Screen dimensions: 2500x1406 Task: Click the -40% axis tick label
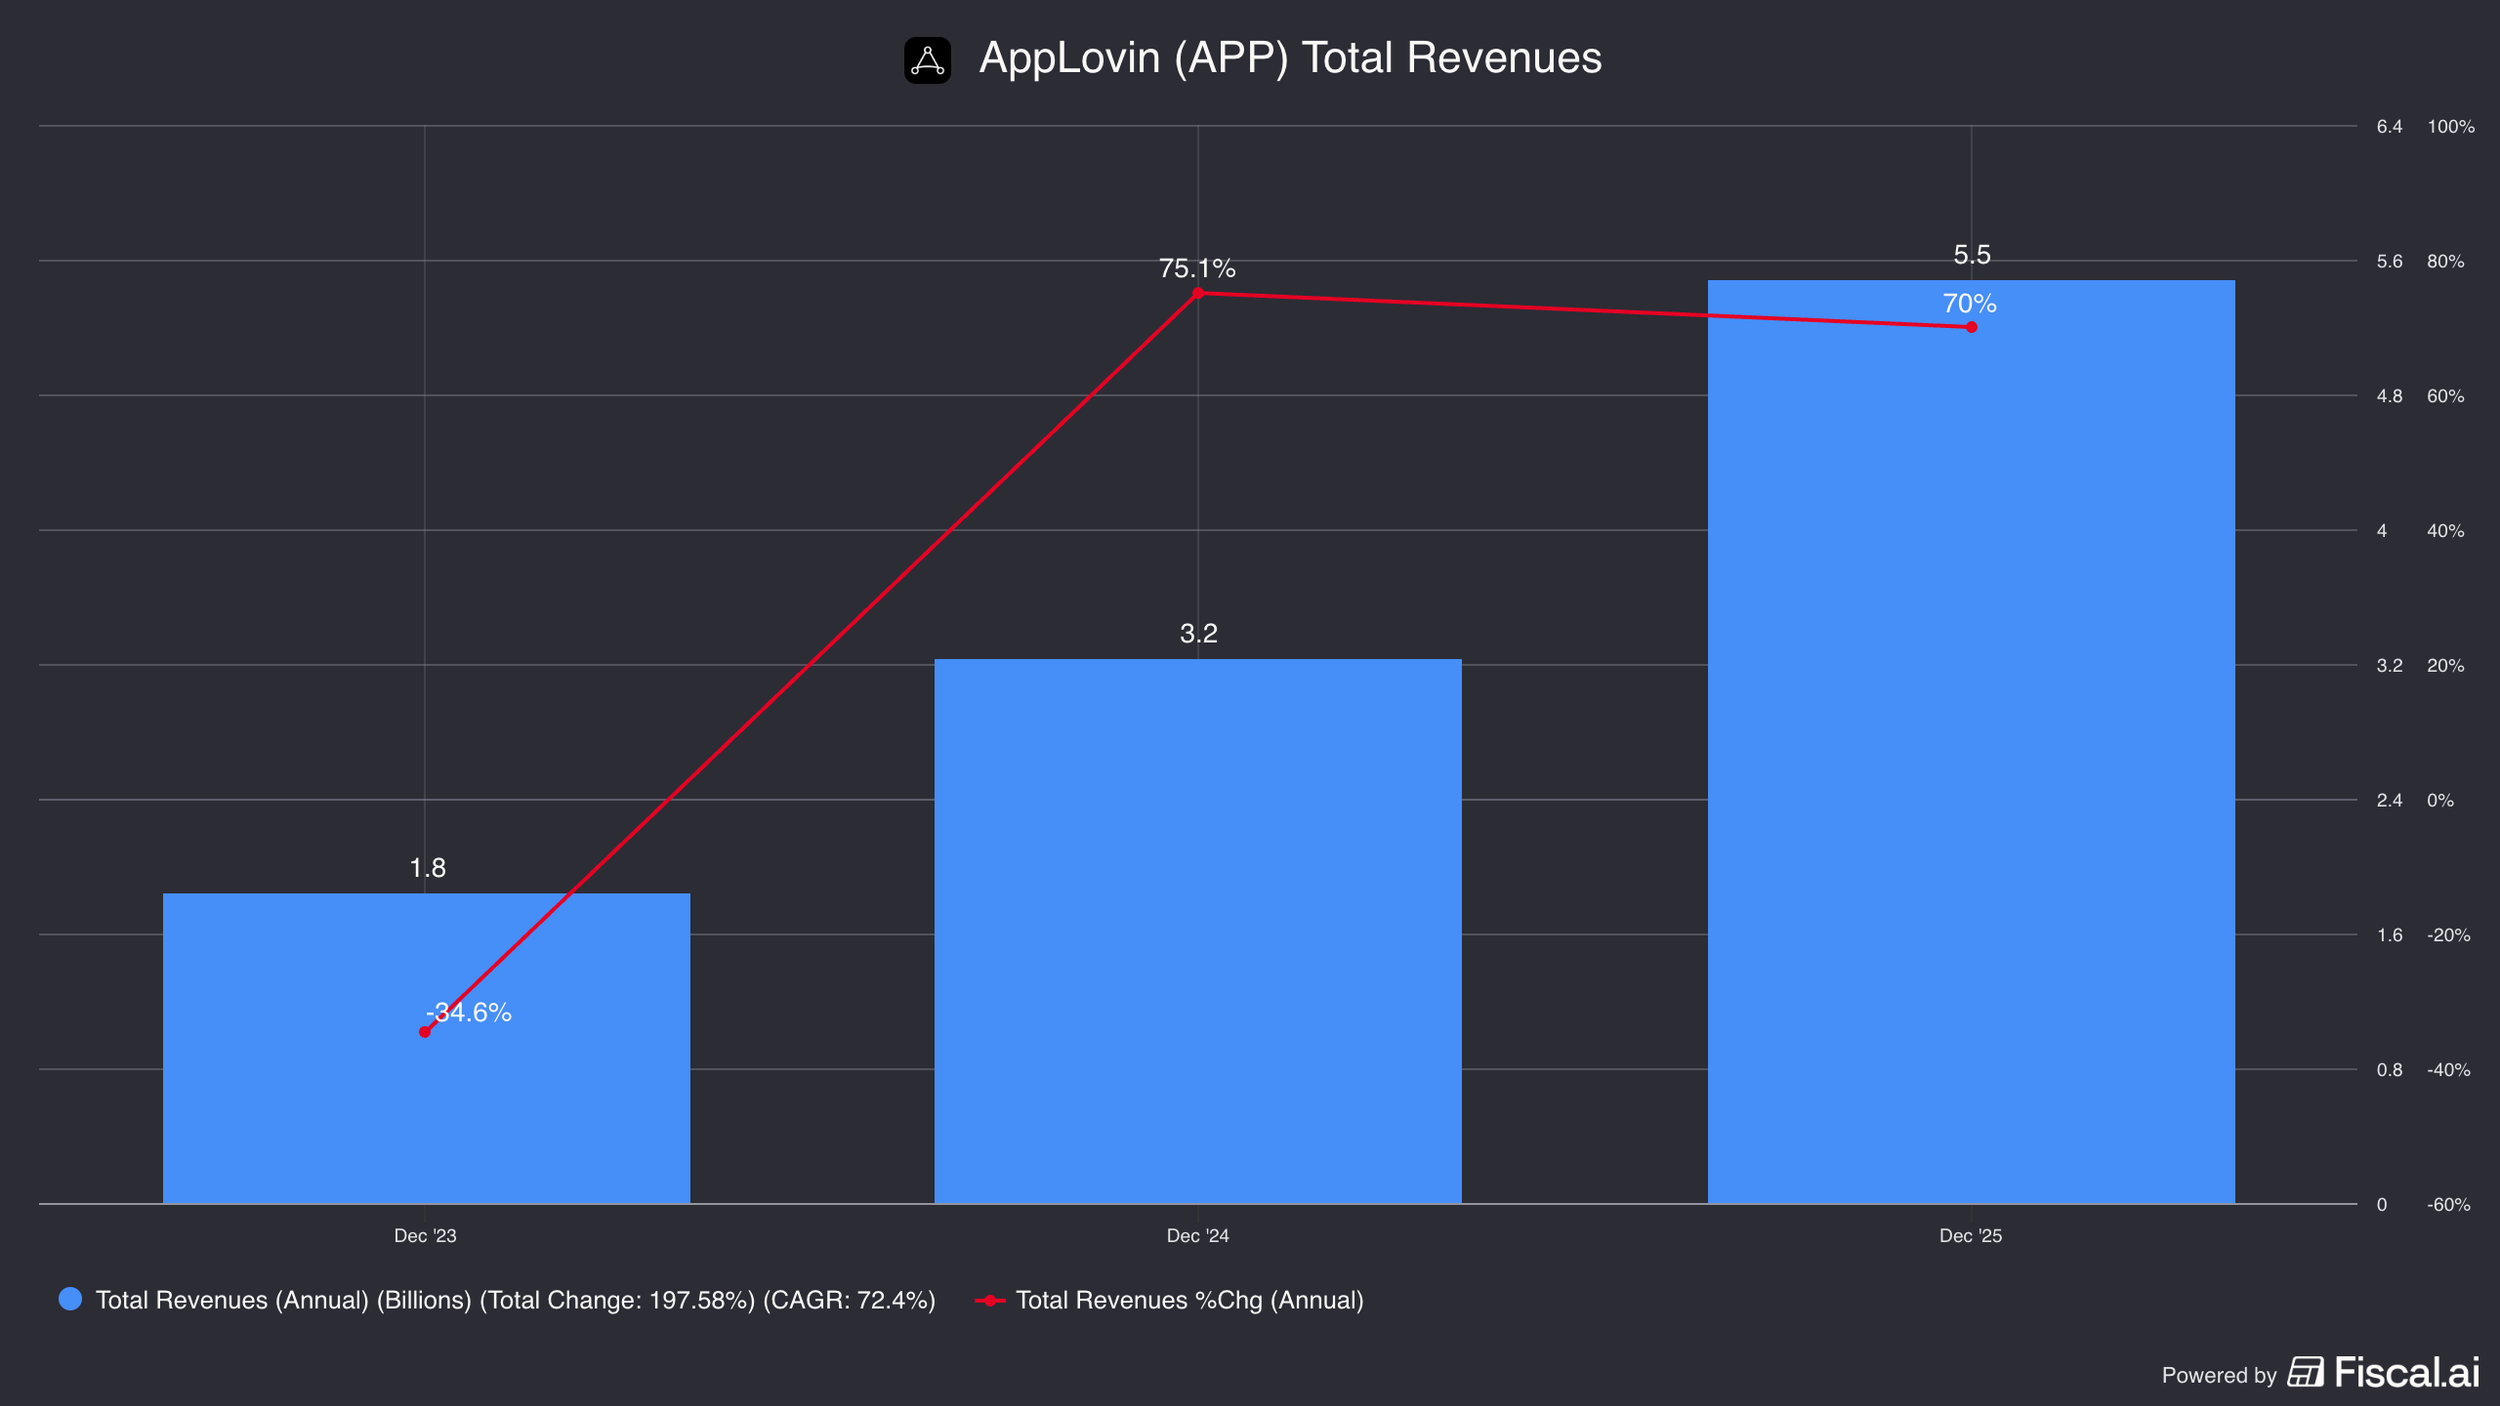click(x=2449, y=1071)
